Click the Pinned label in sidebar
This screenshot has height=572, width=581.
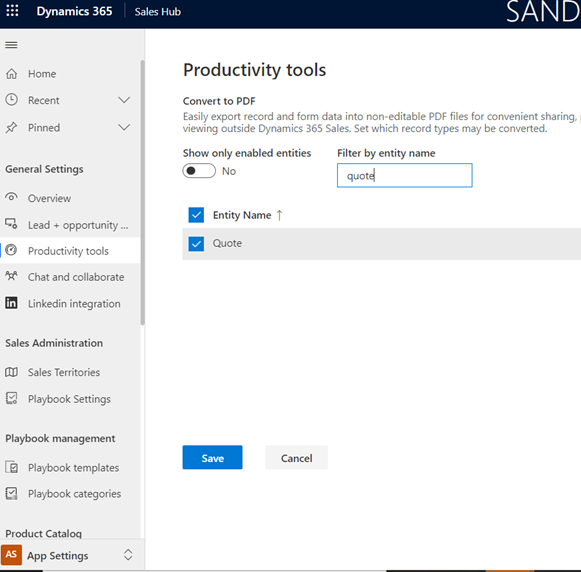tap(44, 128)
